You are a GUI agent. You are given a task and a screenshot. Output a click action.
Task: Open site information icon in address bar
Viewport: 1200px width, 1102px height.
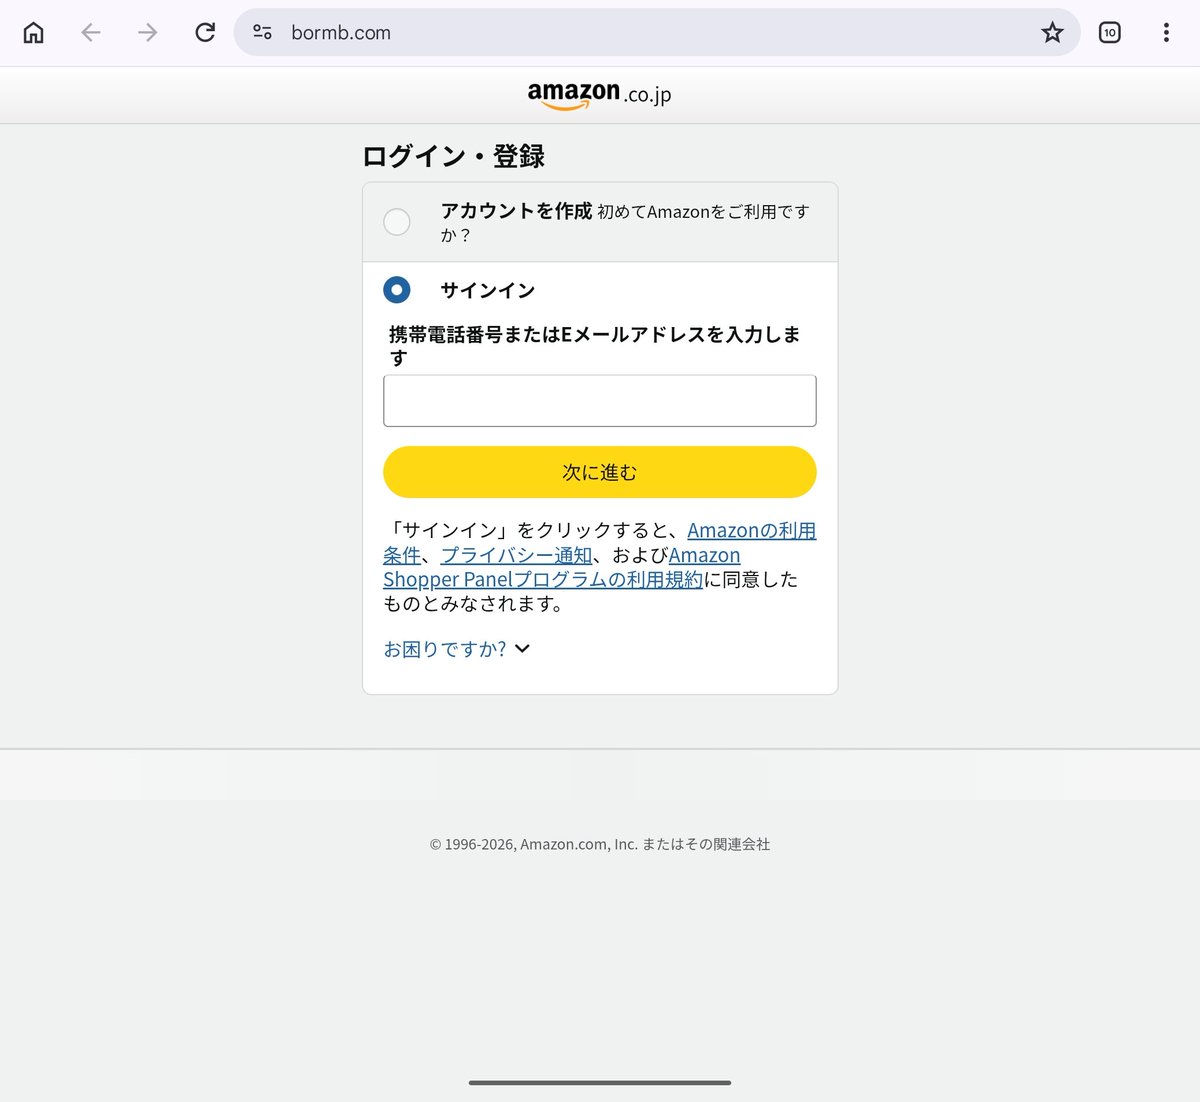263,32
